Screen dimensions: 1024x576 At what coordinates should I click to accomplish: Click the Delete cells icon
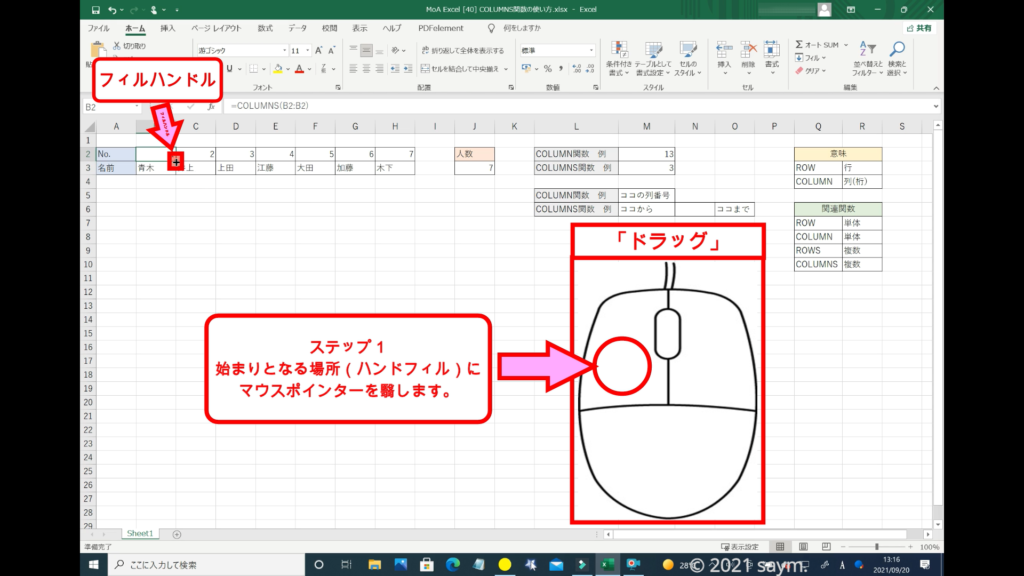click(x=748, y=52)
